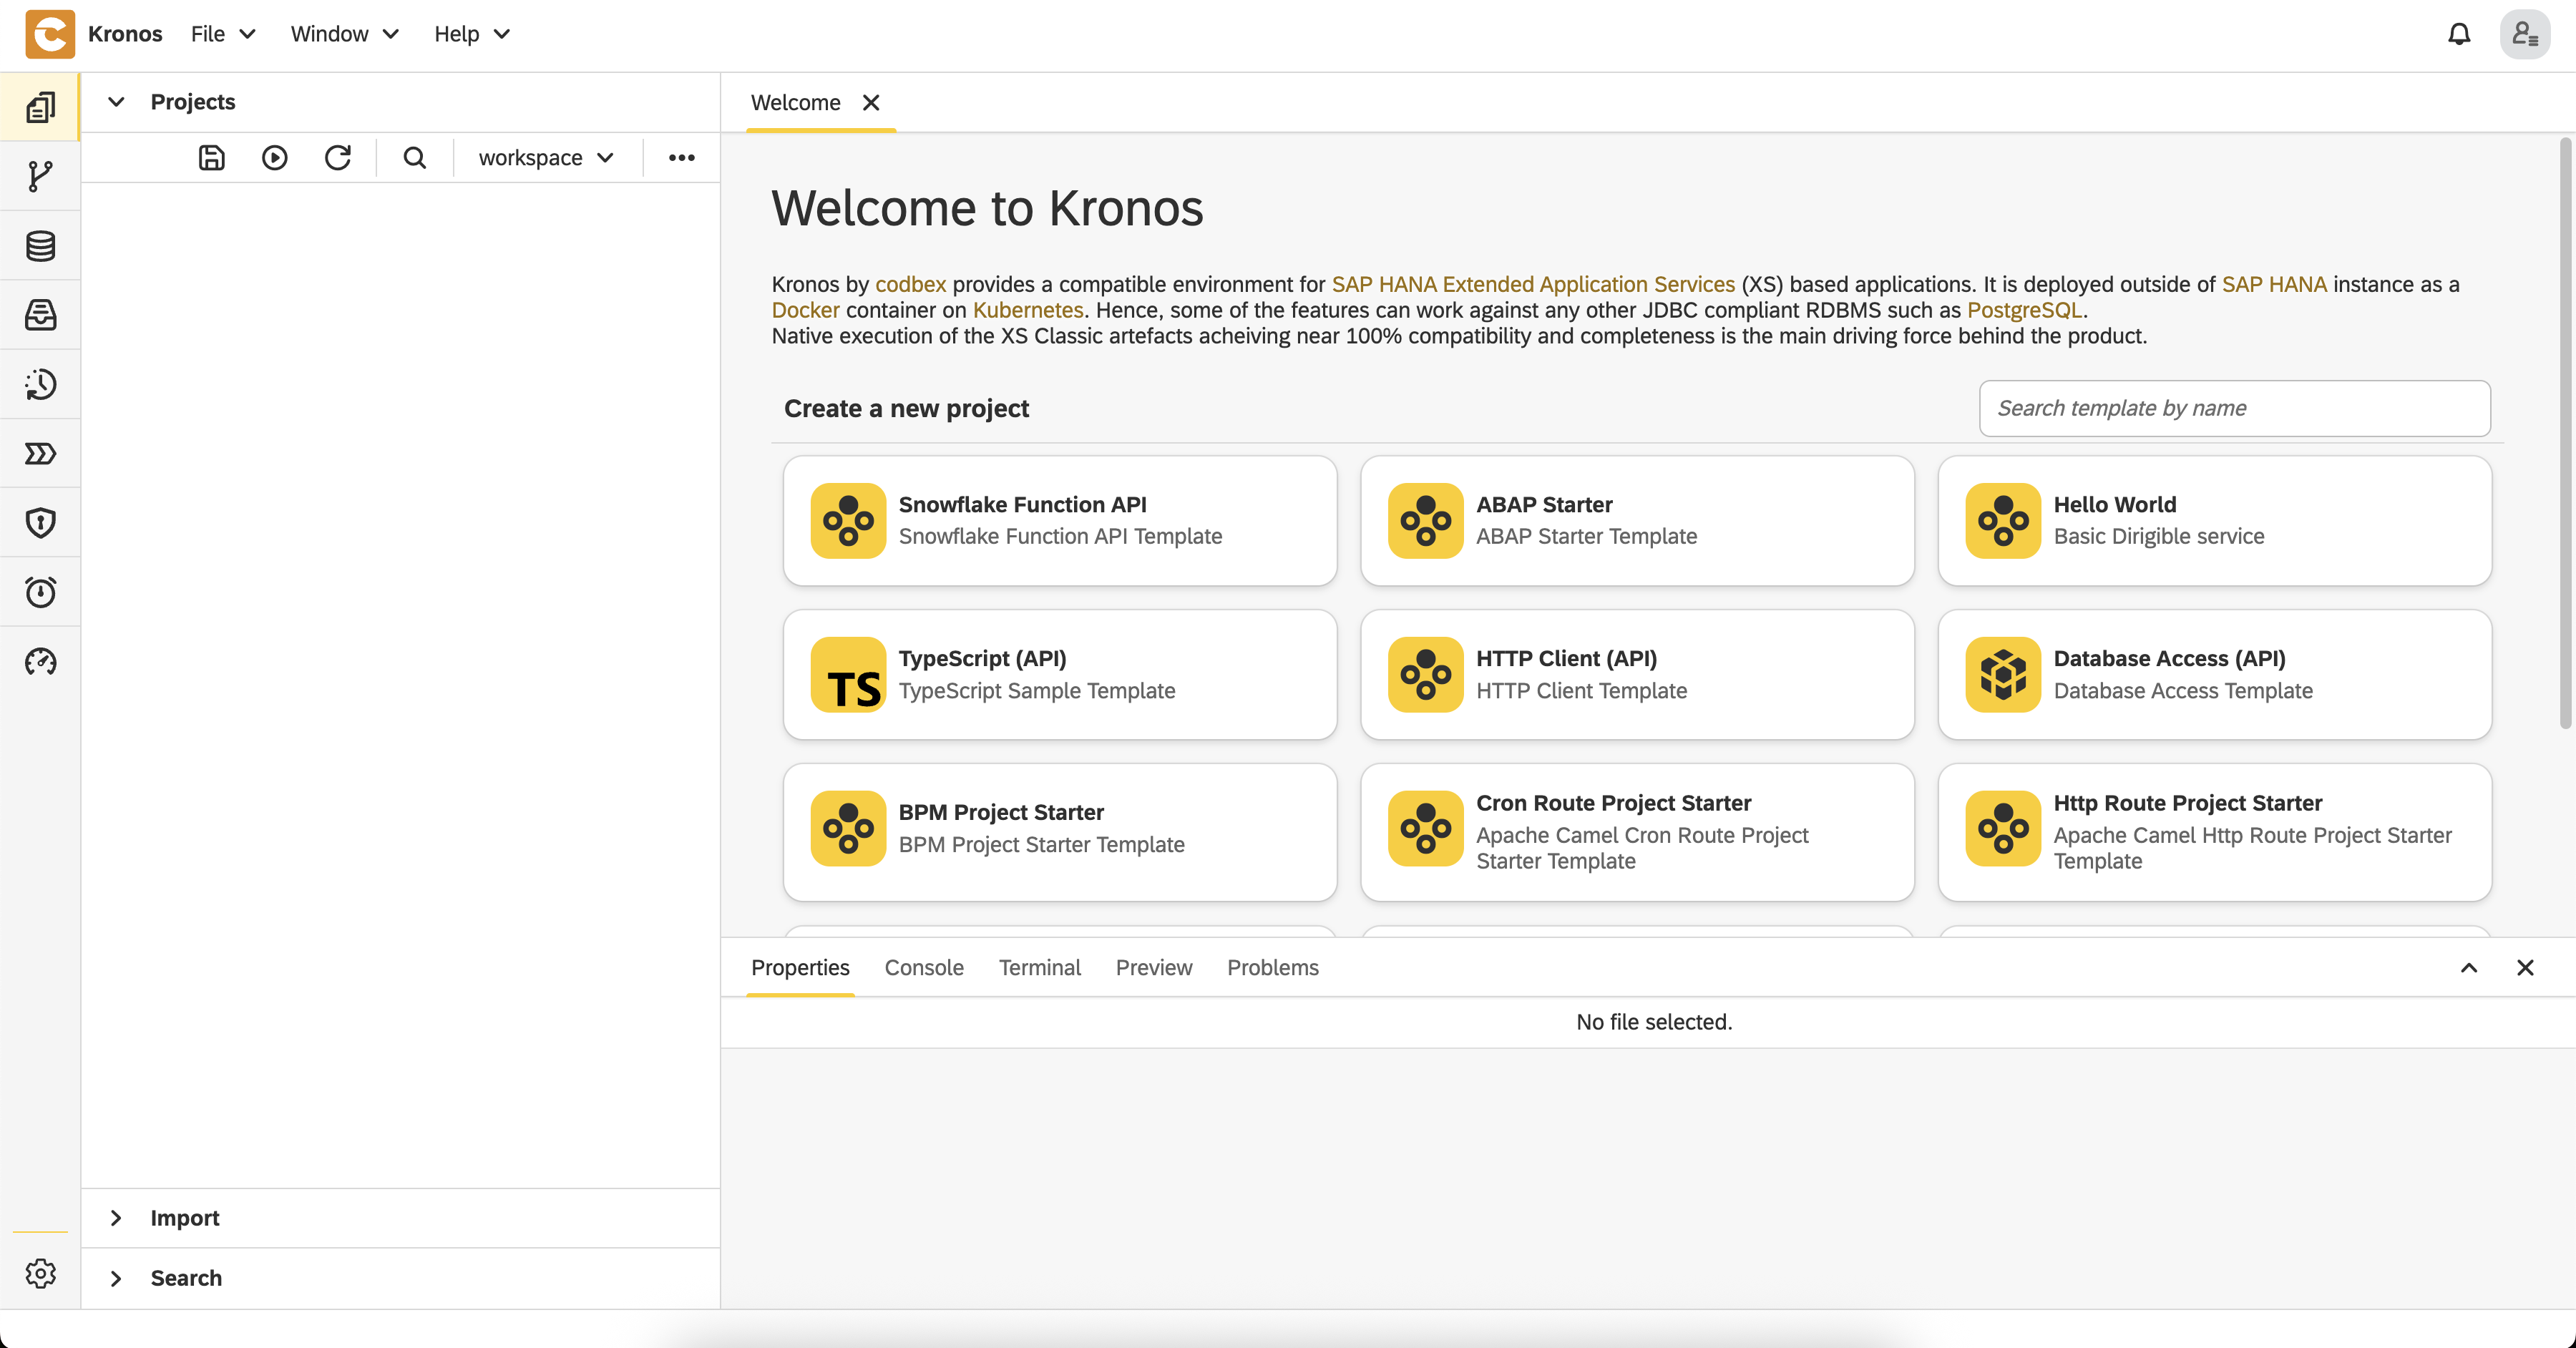Switch to the Problems tab
The width and height of the screenshot is (2576, 1348).
click(x=1272, y=967)
